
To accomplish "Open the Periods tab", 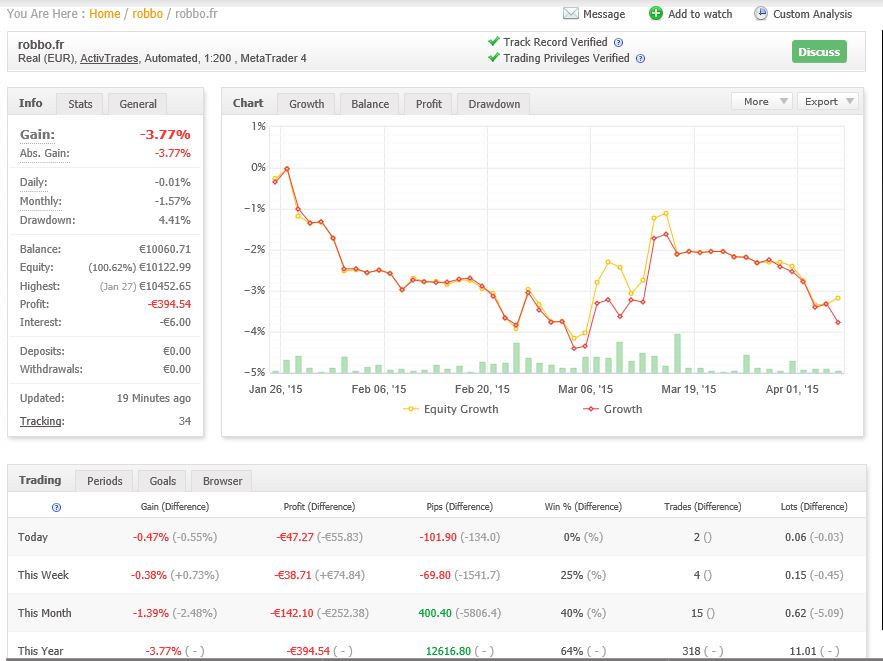I will tap(105, 481).
